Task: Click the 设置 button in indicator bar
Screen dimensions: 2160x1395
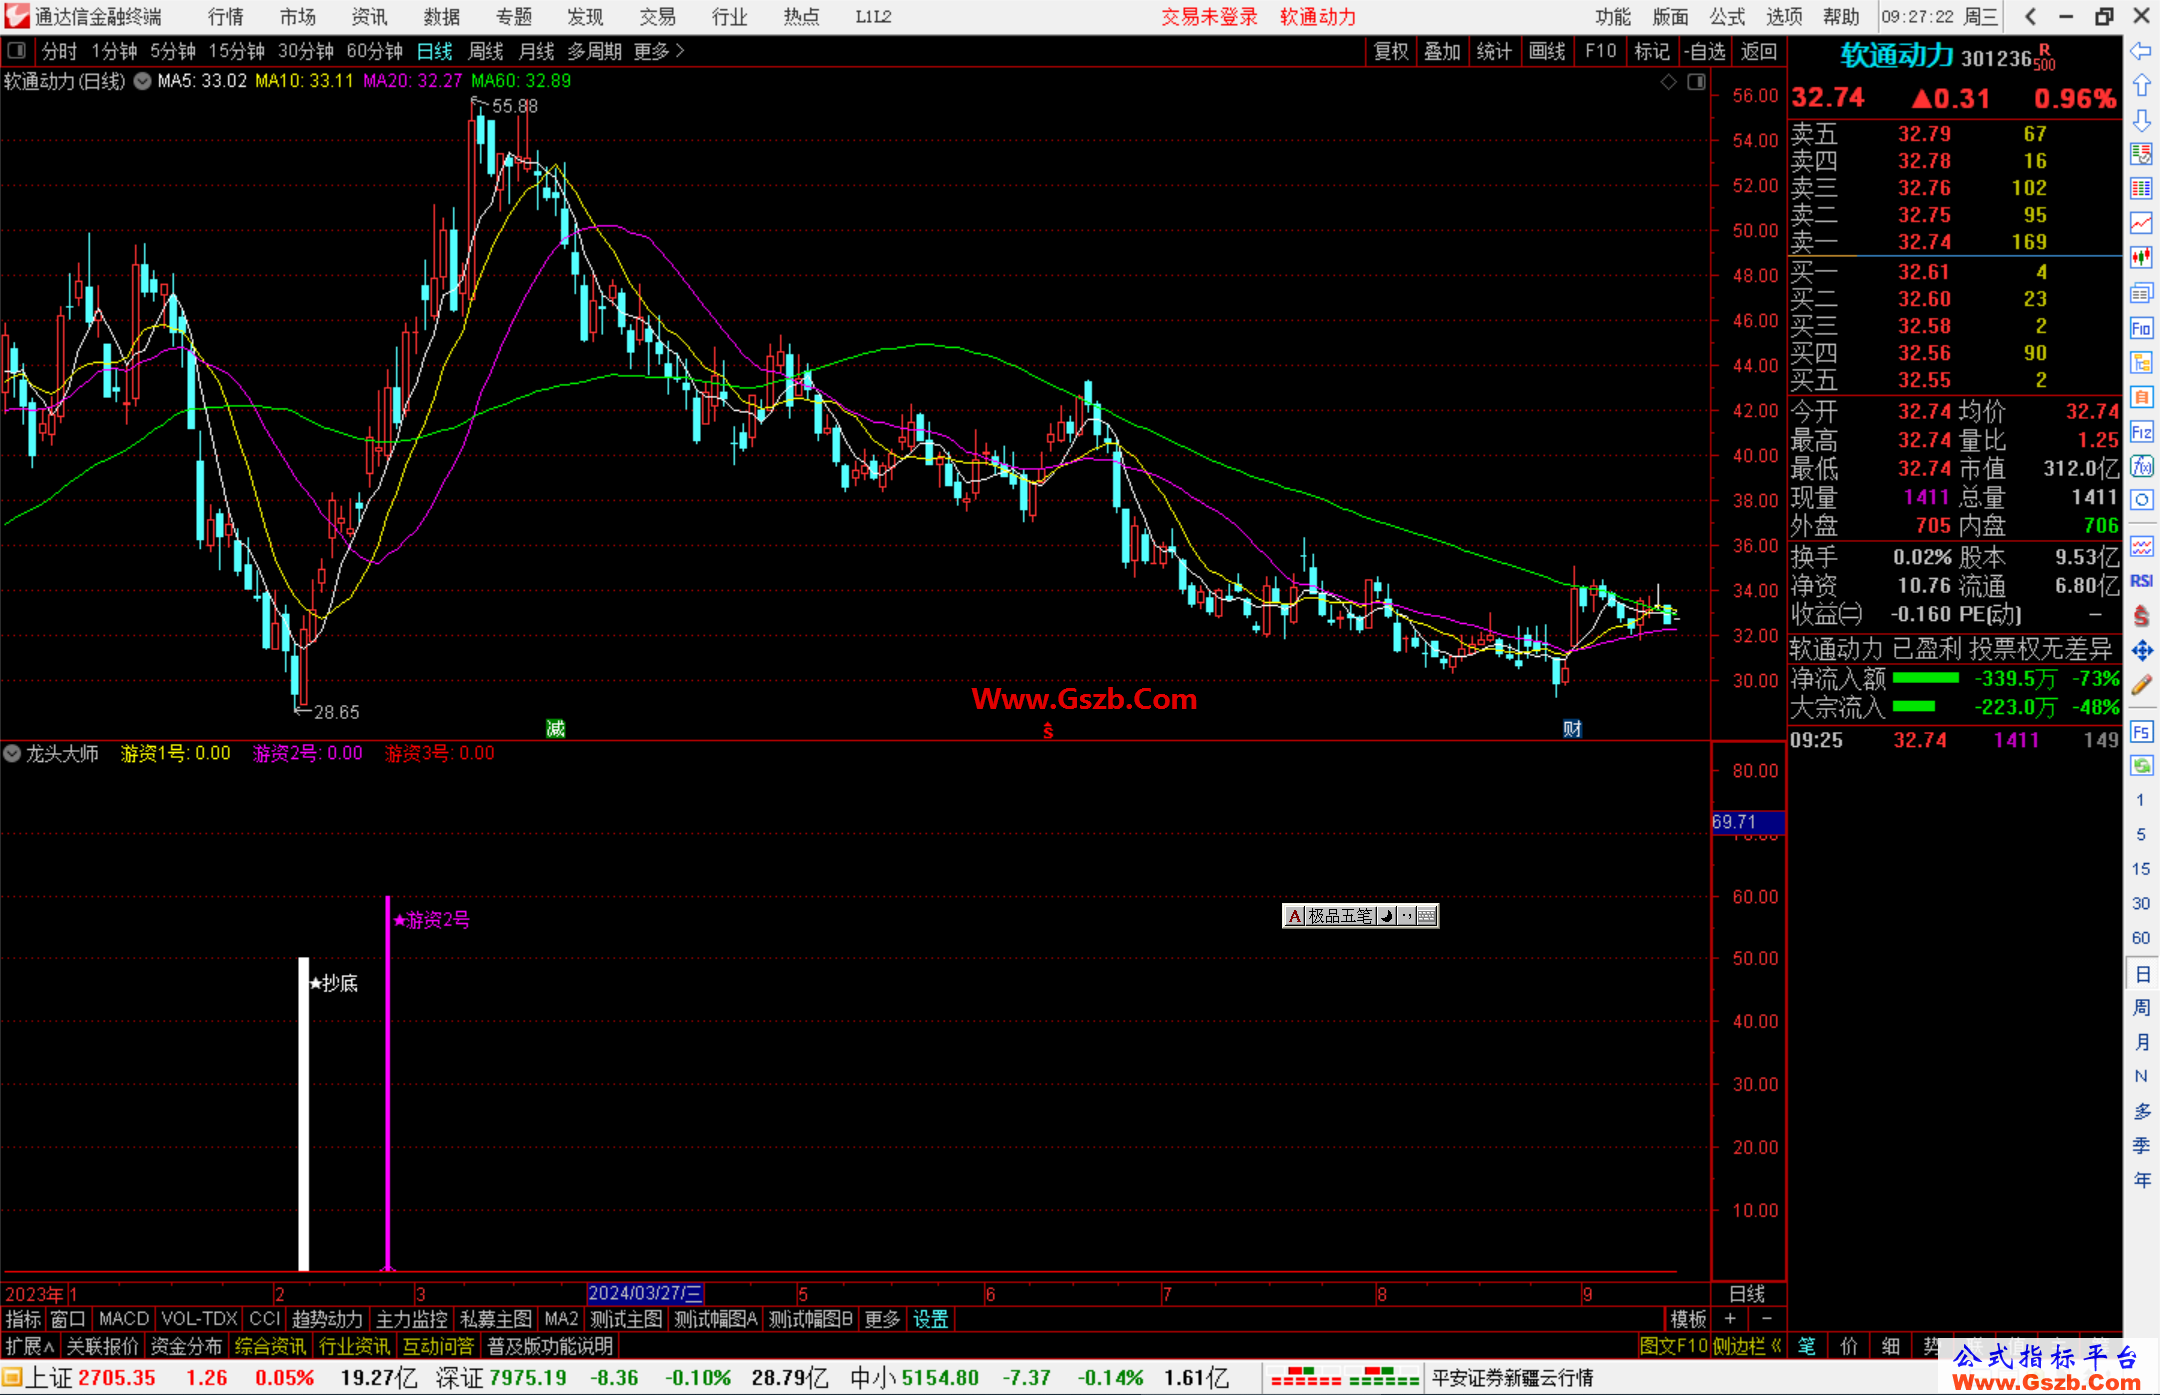Action: tap(931, 1319)
